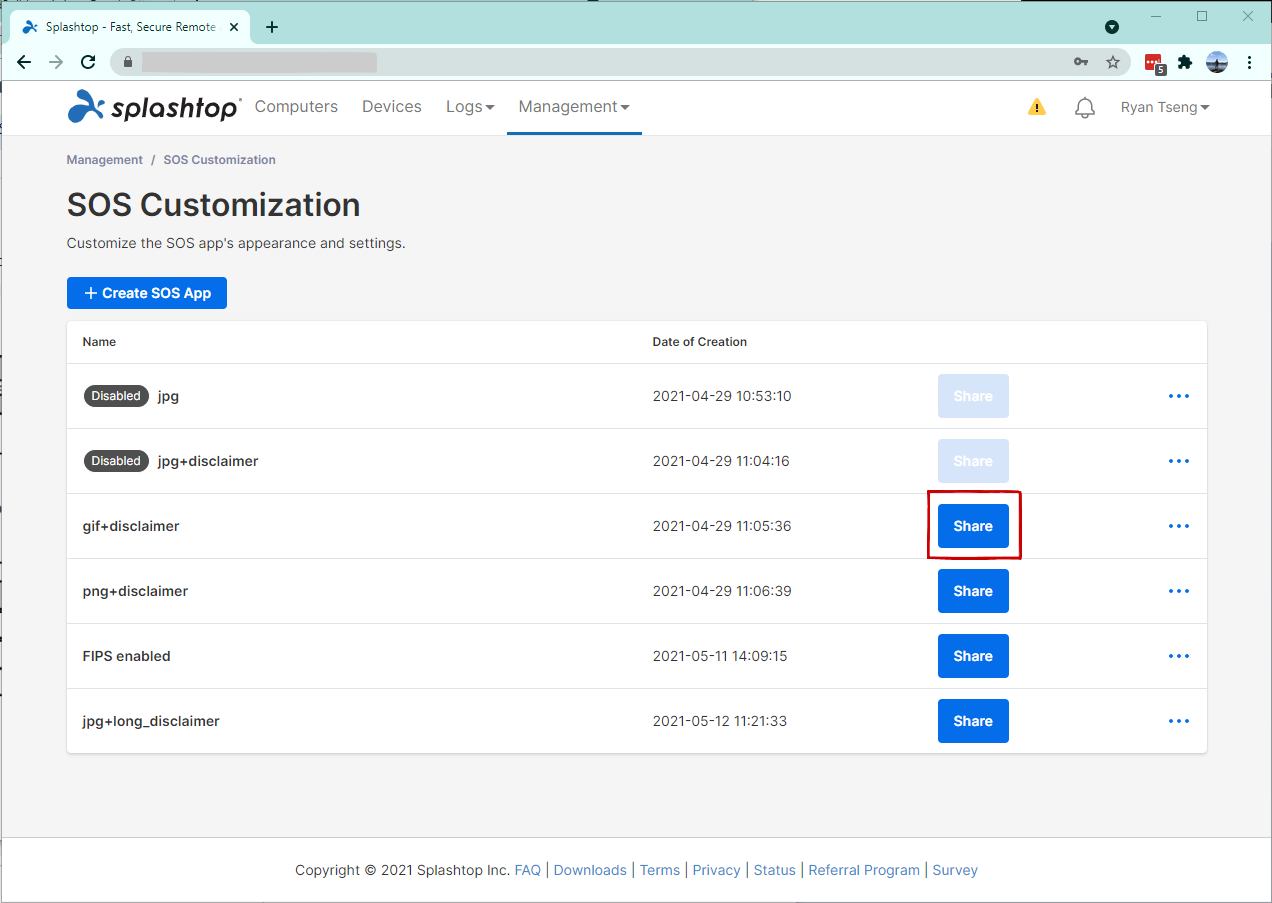Screen dimensions: 1272x903
Task: Expand the Logs dropdown
Action: (x=470, y=107)
